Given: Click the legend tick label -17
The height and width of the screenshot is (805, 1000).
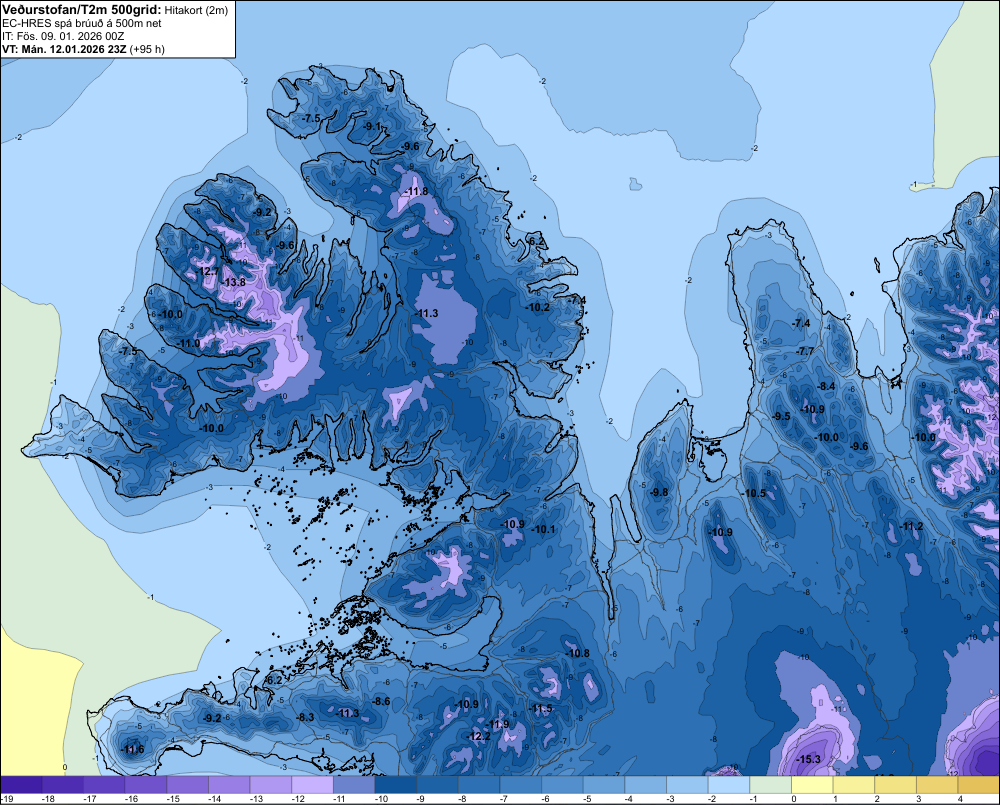Looking at the screenshot, I should [90, 799].
